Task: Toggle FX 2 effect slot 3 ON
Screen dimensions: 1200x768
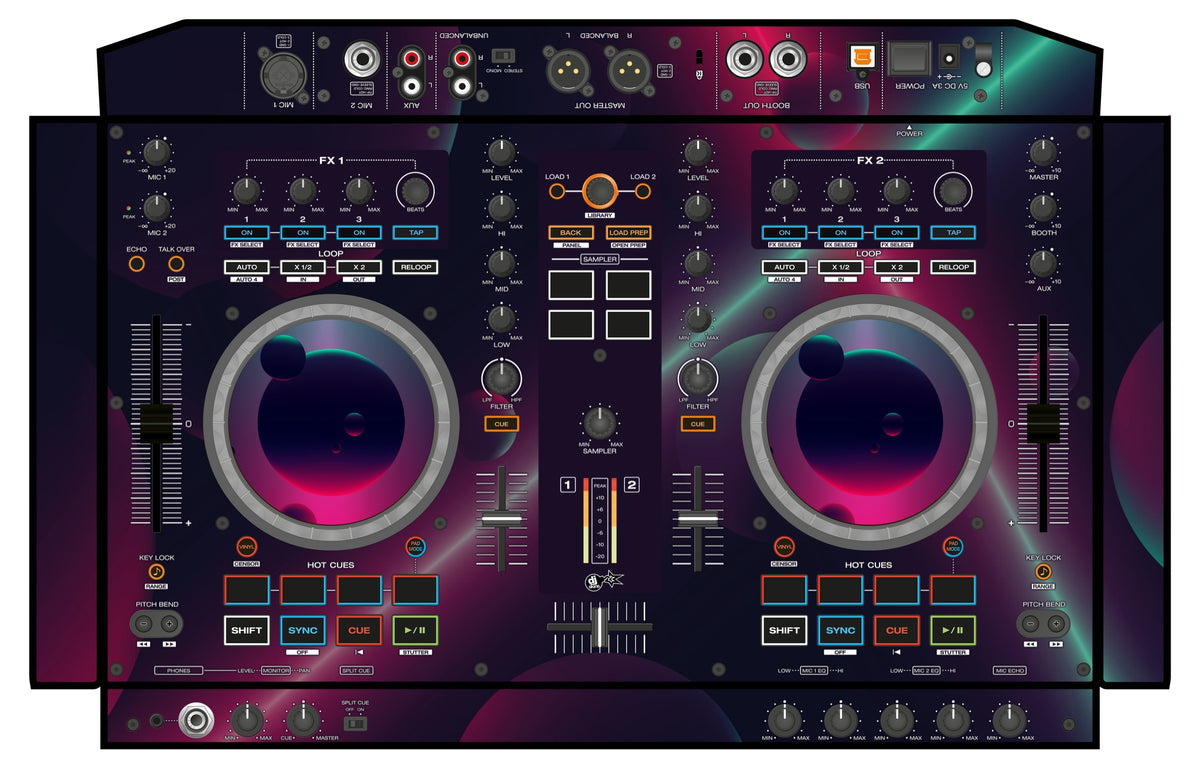Action: 897,232
